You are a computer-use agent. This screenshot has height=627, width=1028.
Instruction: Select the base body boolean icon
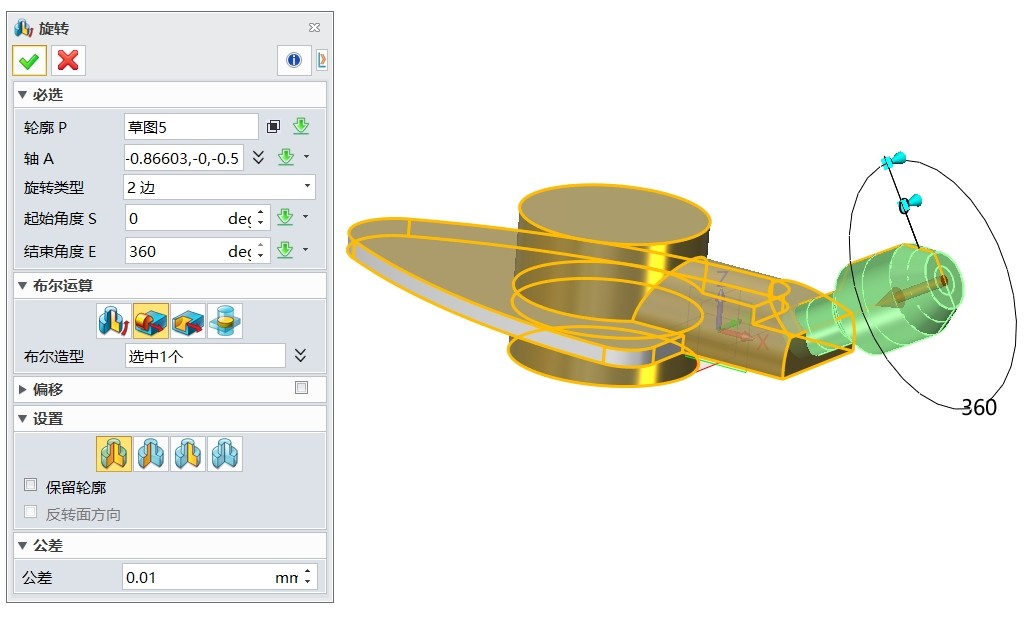[x=113, y=321]
